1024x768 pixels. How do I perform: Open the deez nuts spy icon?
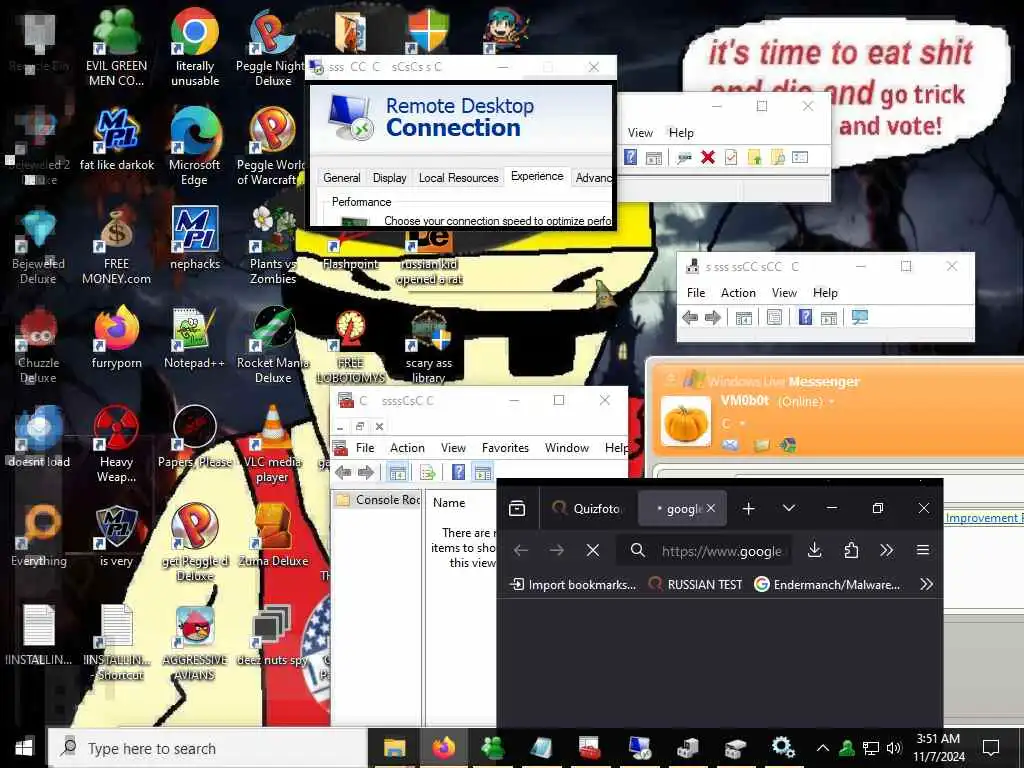pos(273,635)
